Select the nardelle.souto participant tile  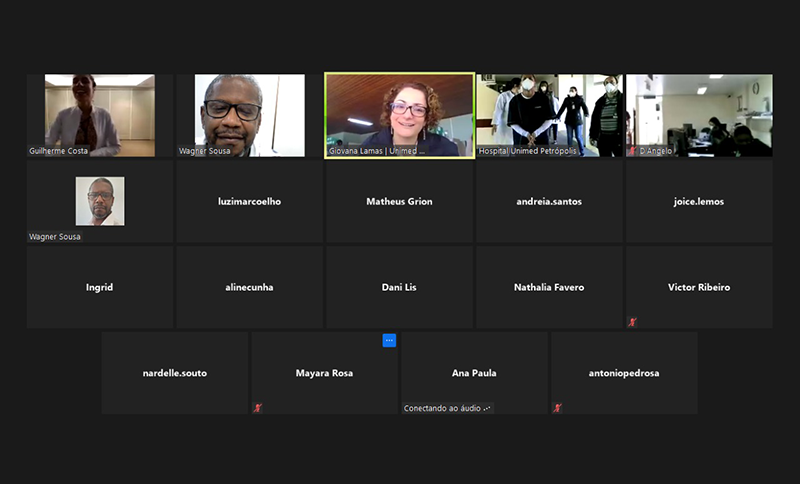pos(174,373)
